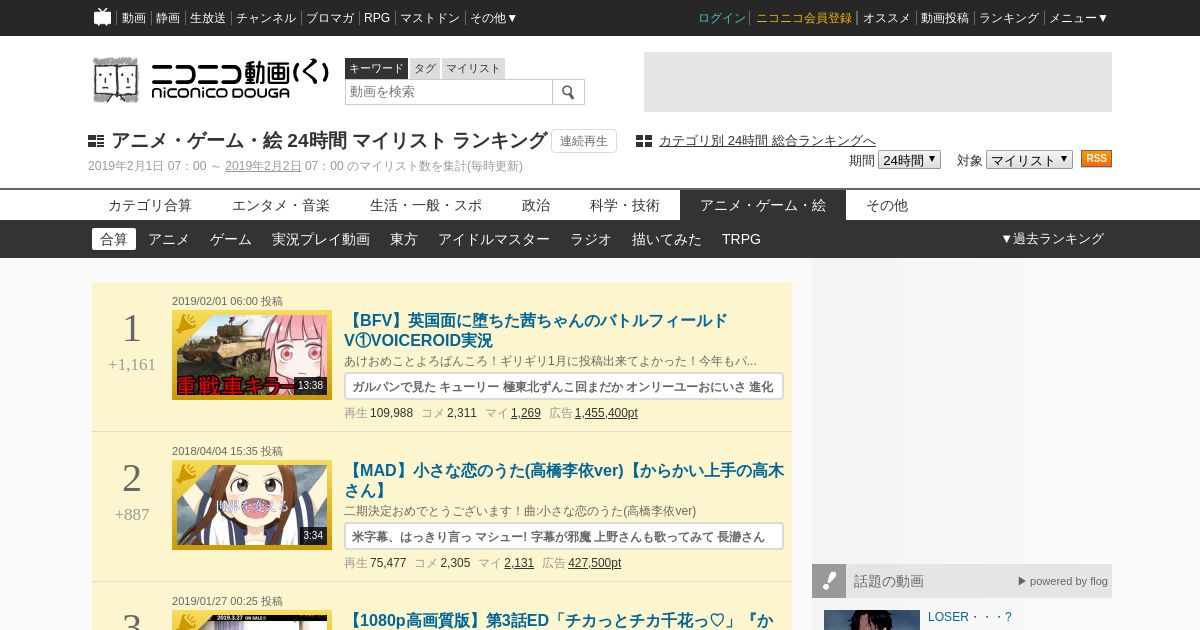Click the Niconico Douga logo
Screen dimensions: 1200x630
click(211, 79)
